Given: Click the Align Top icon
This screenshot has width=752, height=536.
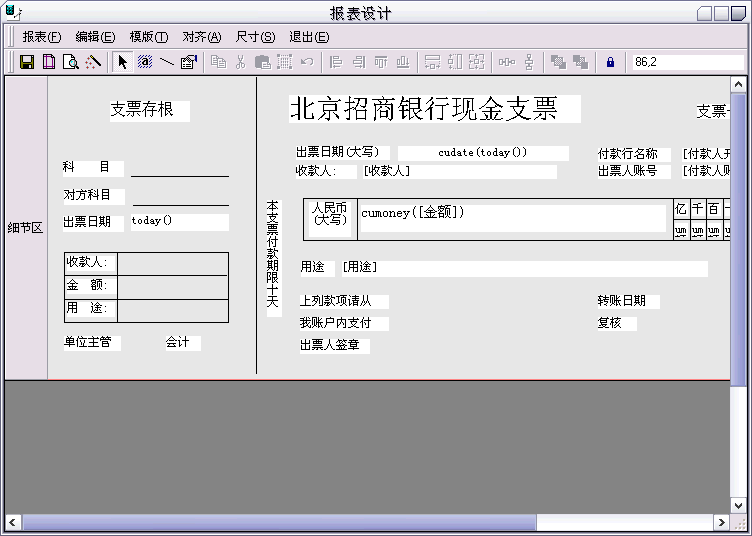Looking at the screenshot, I should (x=381, y=62).
